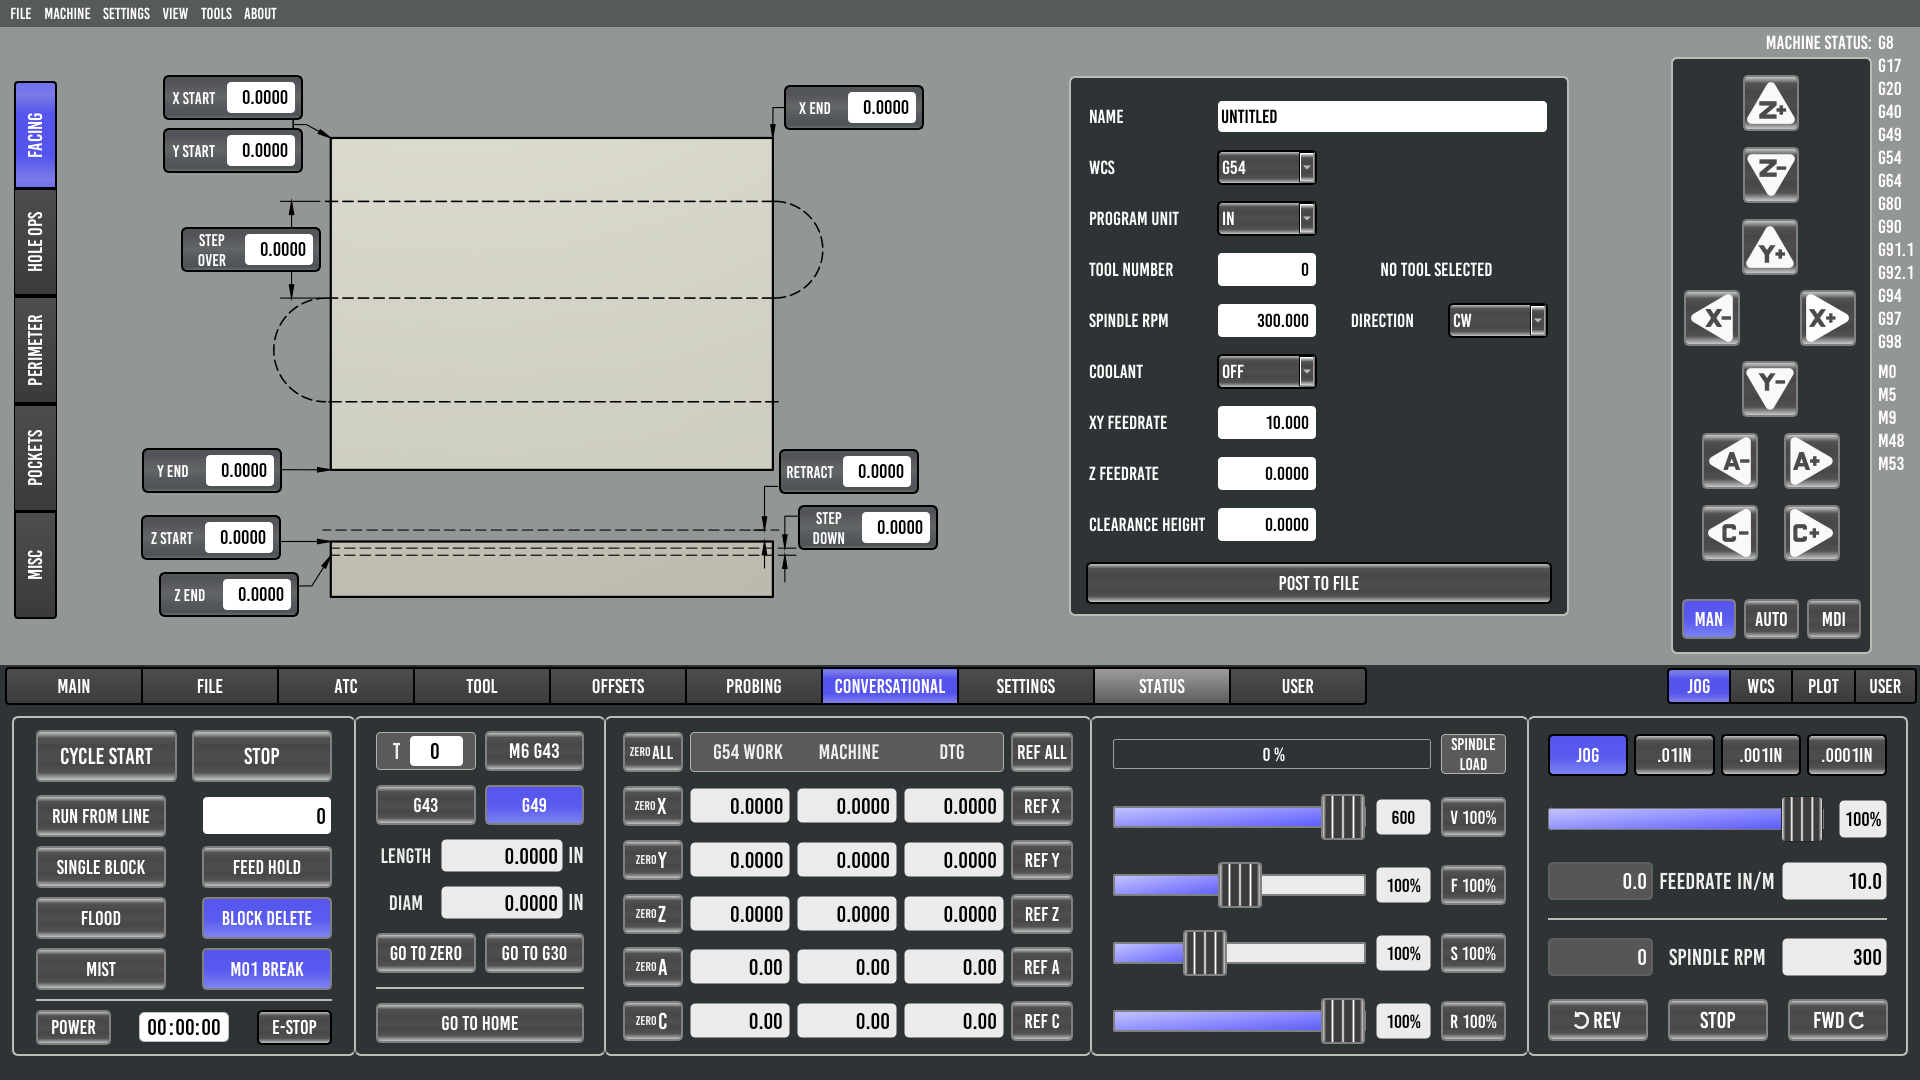The width and height of the screenshot is (1920, 1080).
Task: Switch to the Probing tab
Action: (753, 686)
